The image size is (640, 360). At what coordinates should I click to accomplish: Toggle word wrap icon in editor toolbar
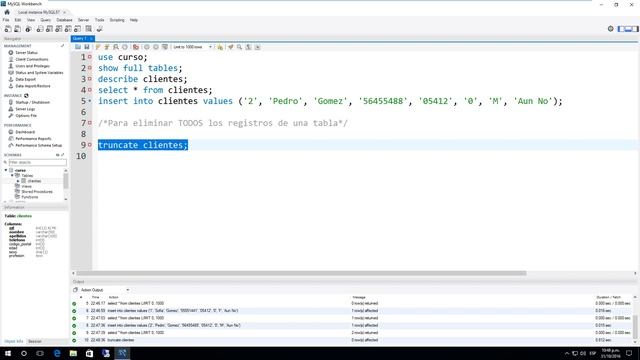(x=258, y=47)
